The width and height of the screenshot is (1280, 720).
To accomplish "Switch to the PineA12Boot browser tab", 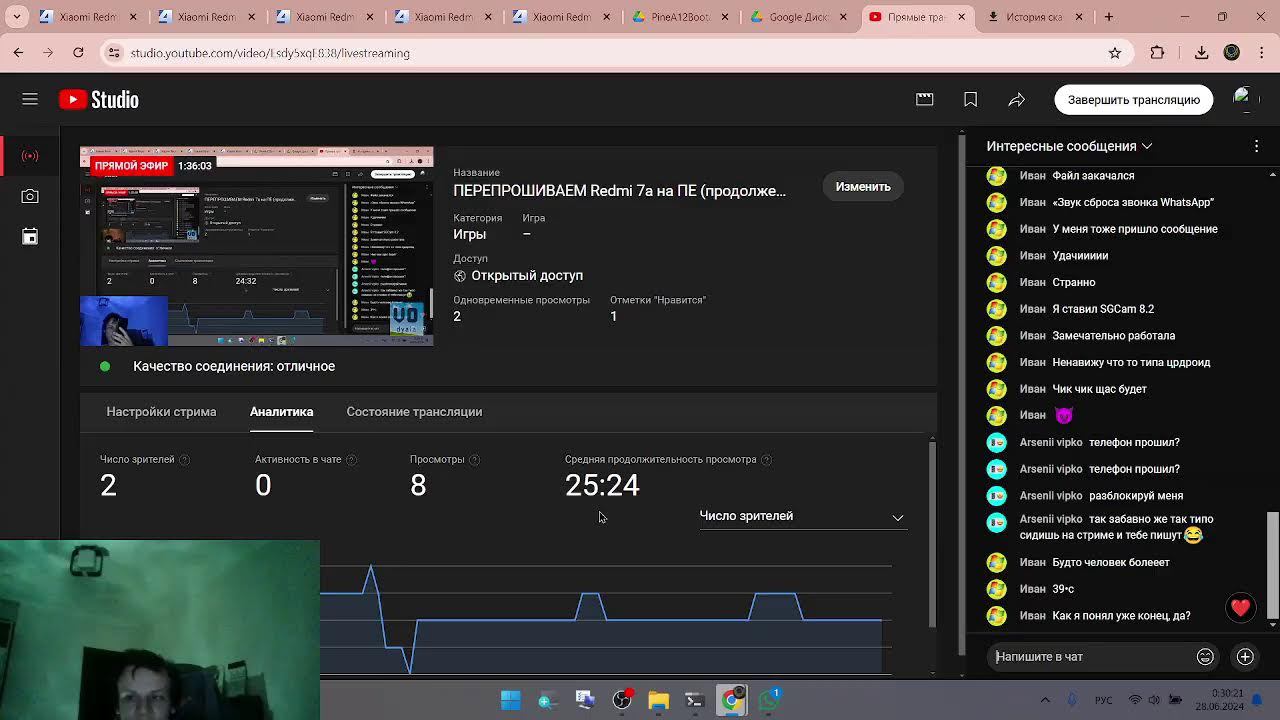I will (676, 17).
